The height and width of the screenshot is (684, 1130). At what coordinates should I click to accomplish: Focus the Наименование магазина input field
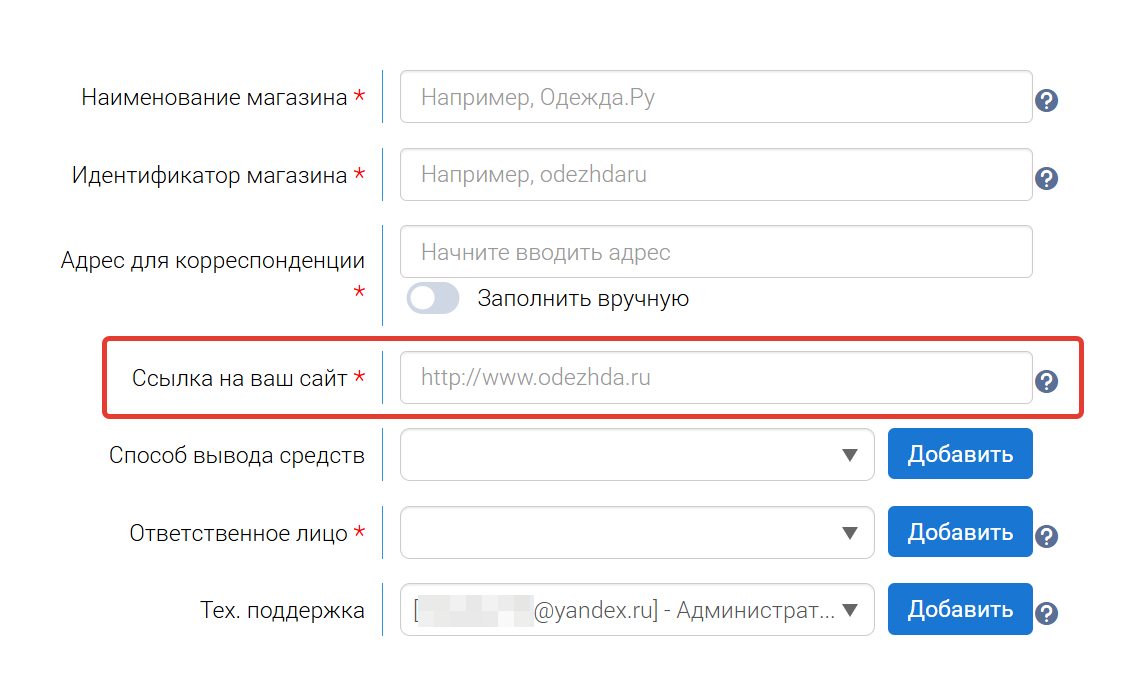(716, 97)
